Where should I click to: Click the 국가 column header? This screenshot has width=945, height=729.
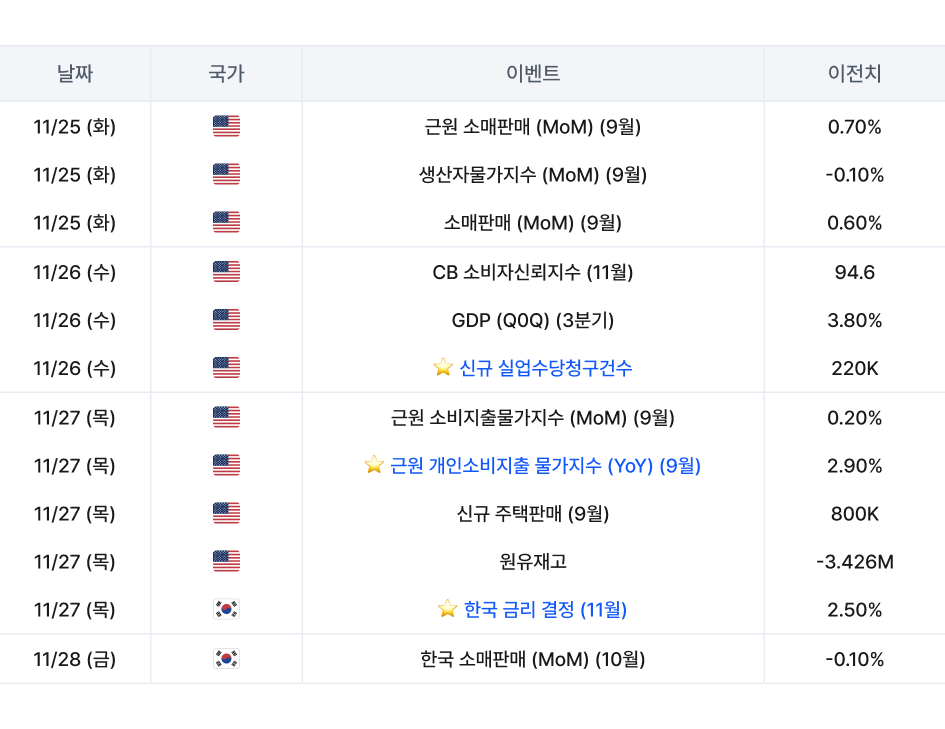tap(226, 74)
